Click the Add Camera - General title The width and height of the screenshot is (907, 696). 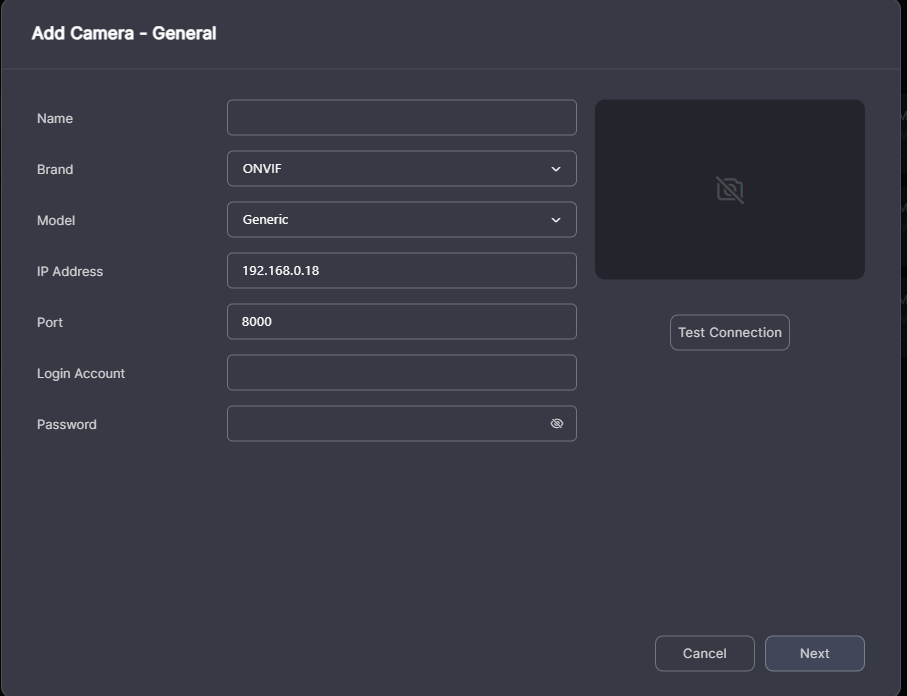tap(124, 33)
